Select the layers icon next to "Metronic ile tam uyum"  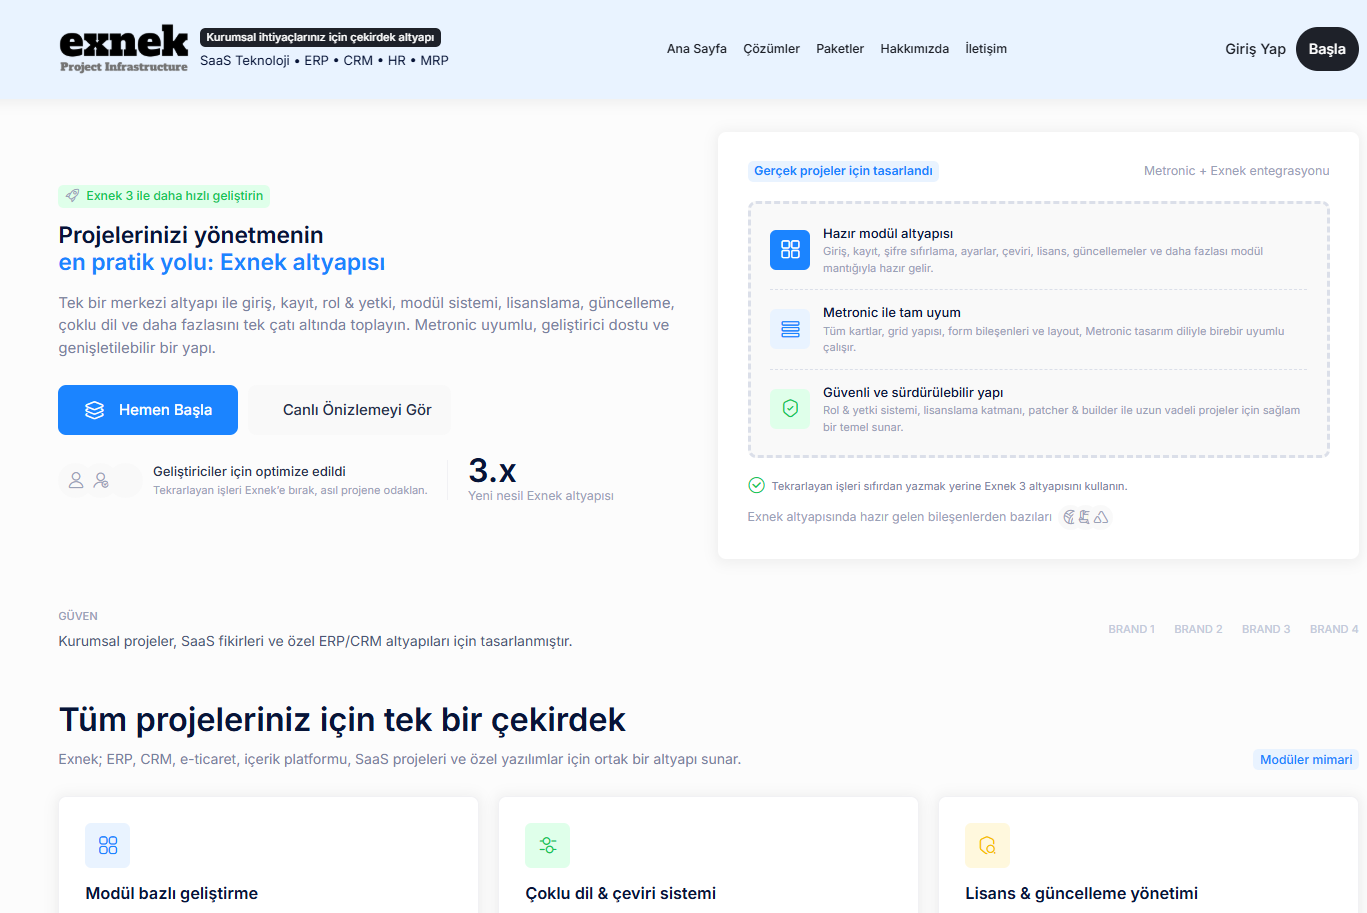point(789,329)
